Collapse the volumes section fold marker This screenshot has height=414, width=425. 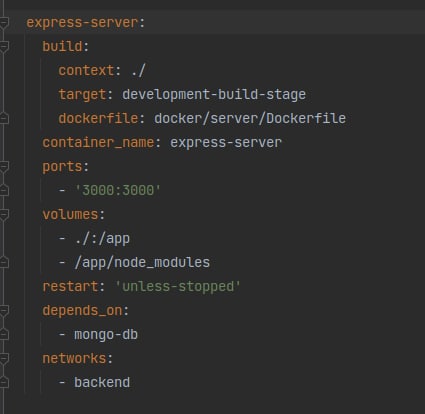click(x=4, y=214)
